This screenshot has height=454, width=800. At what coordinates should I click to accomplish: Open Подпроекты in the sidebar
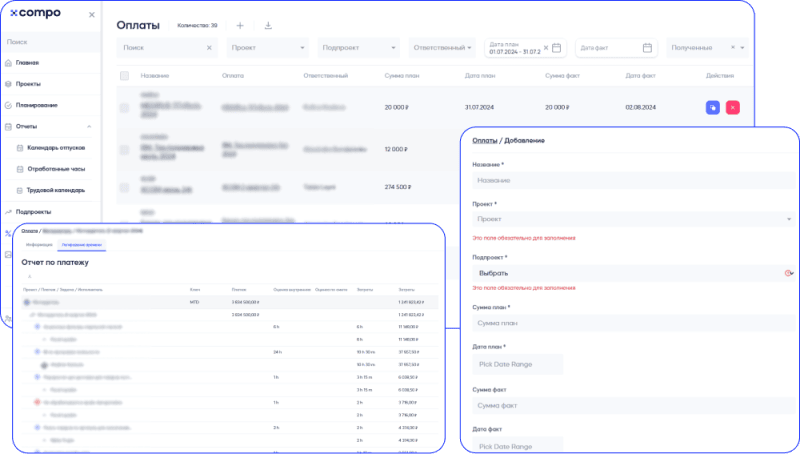coord(33,212)
